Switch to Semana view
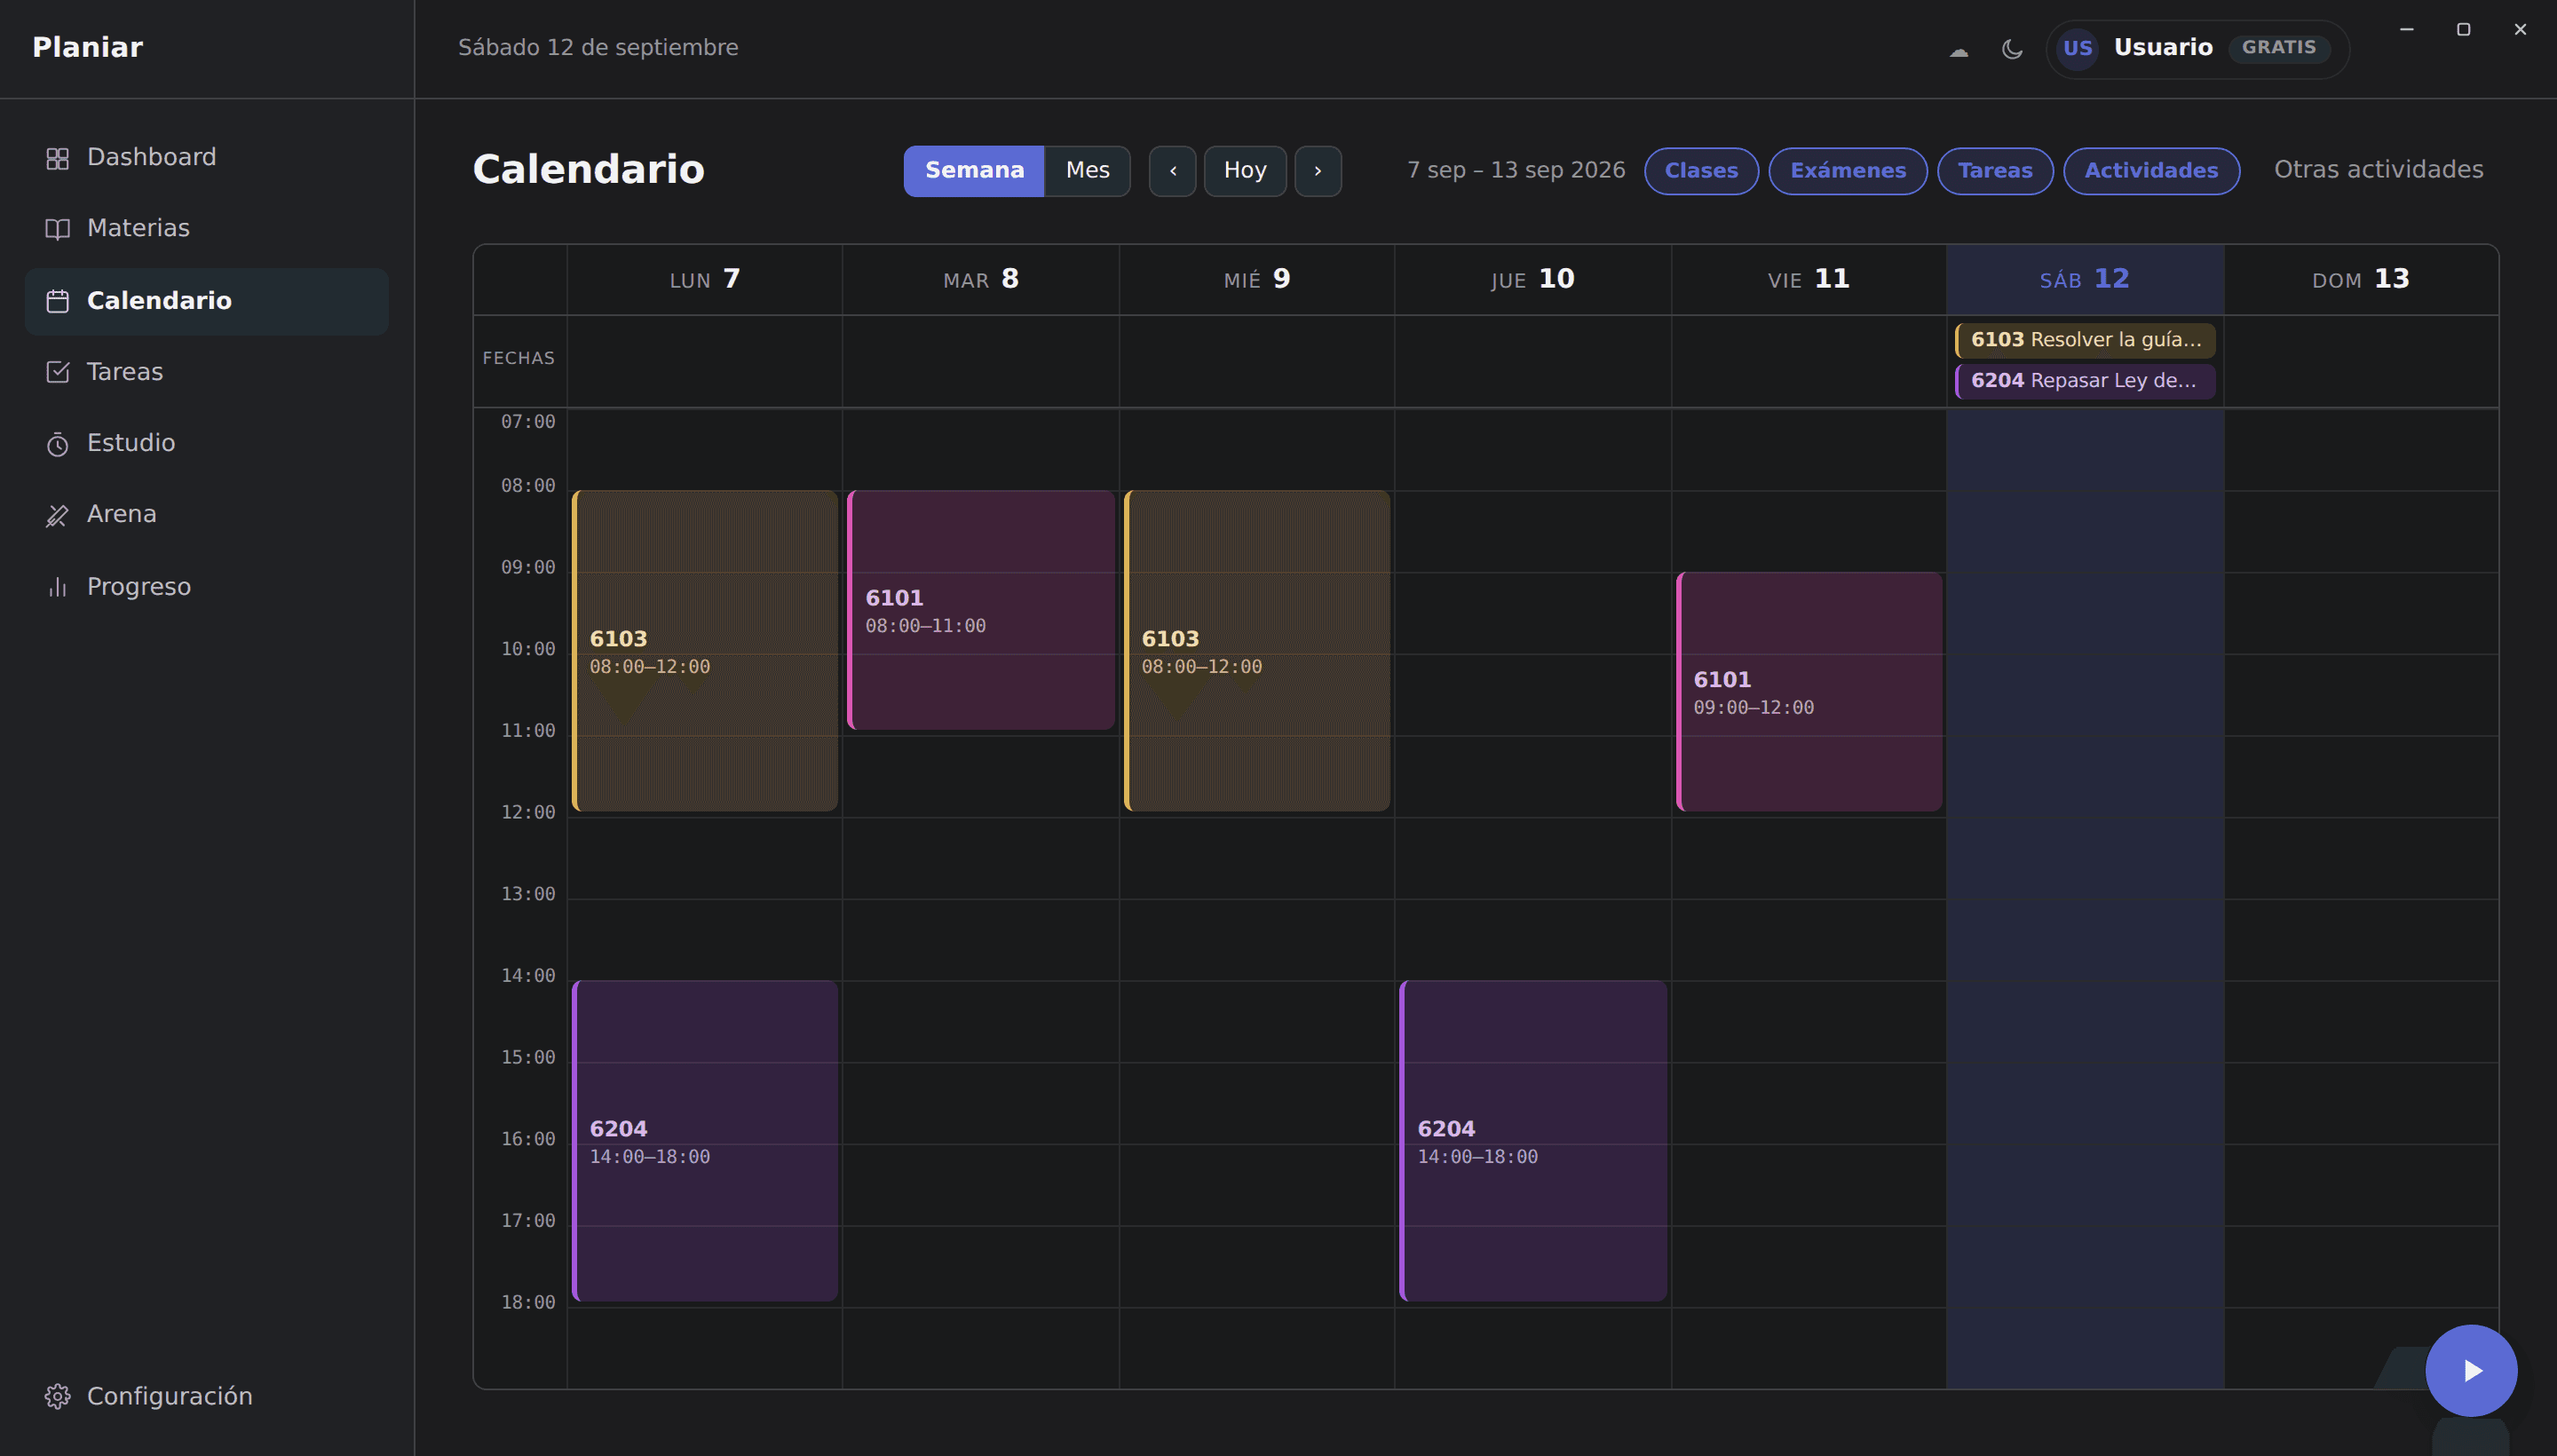Image resolution: width=2557 pixels, height=1456 pixels. 974,171
